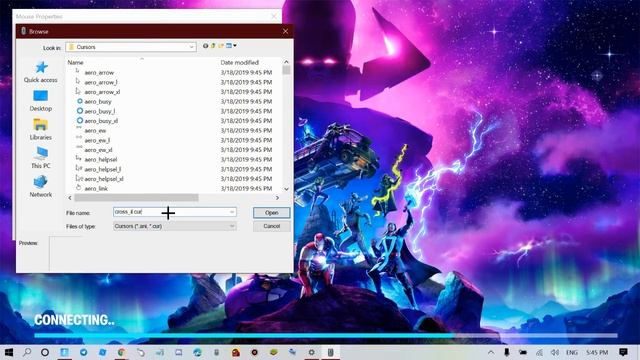Click the Mouse Properties taskbar icon
This screenshot has width=640, height=360.
click(x=331, y=352)
